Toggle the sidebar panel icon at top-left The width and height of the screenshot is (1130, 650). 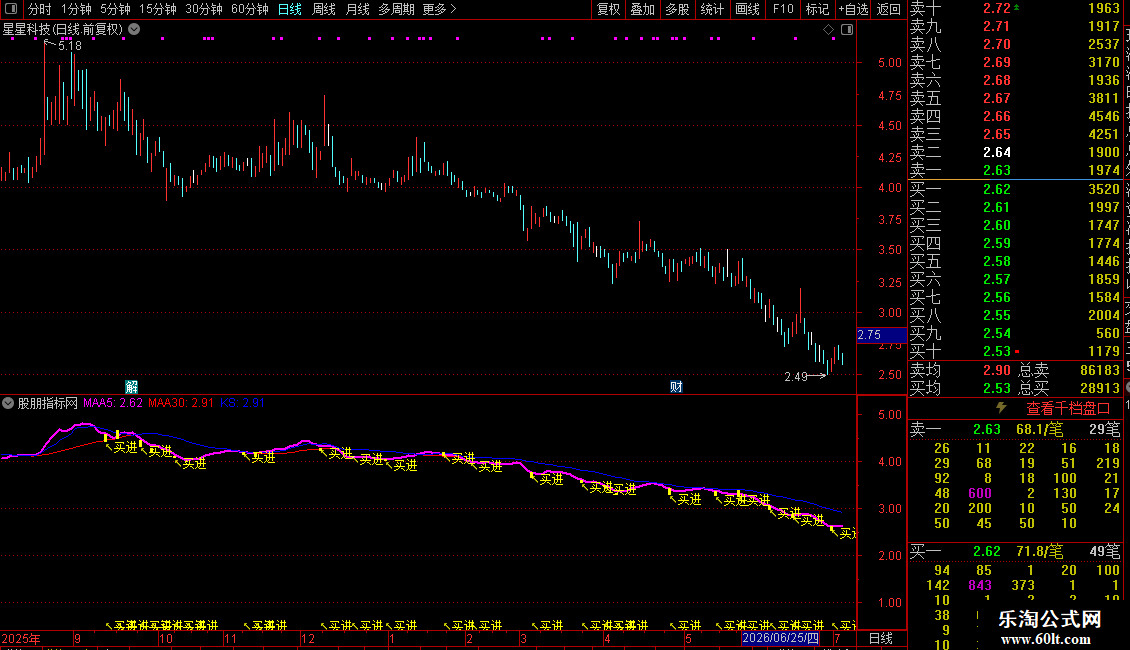[11, 9]
